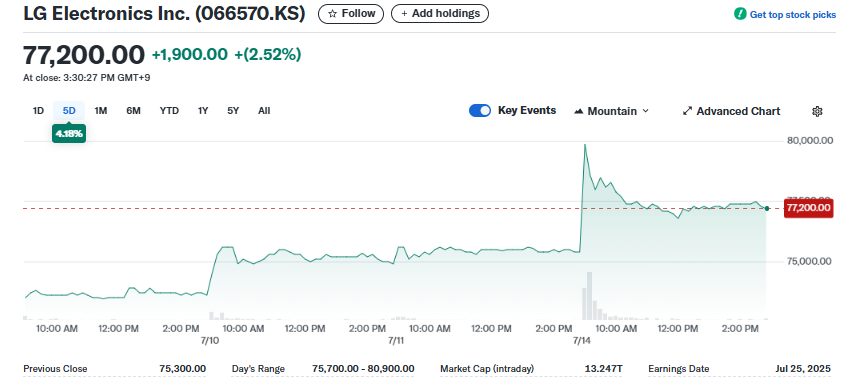Viewport: 855px width, 383px height.
Task: Click the 4.18% performance badge
Action: click(x=69, y=134)
